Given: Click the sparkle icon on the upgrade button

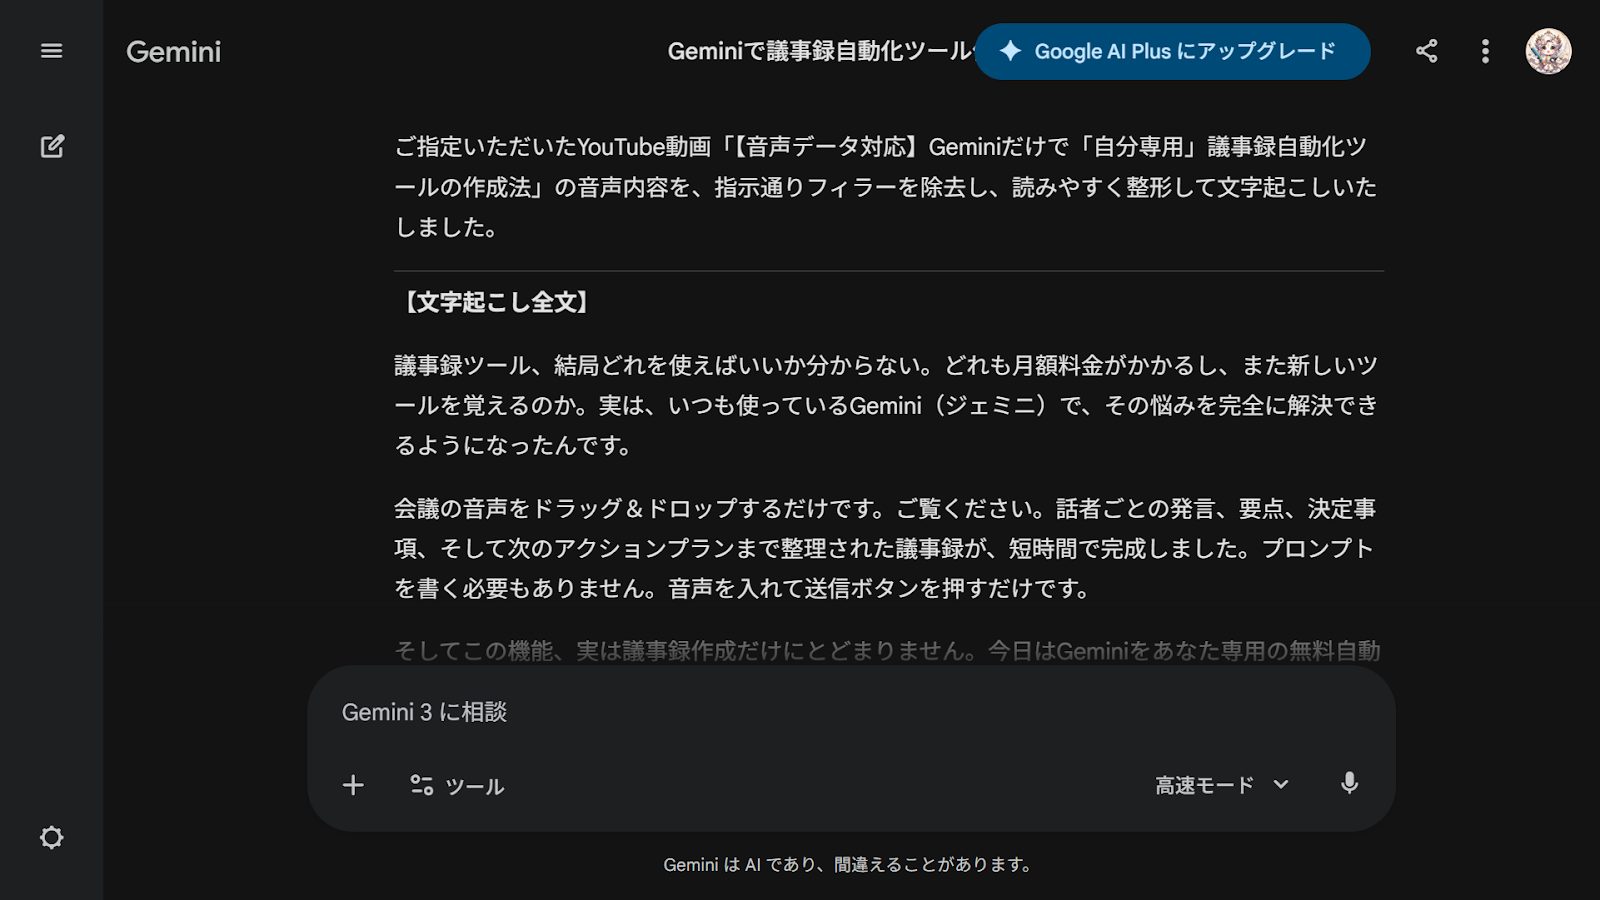Looking at the screenshot, I should point(1010,51).
